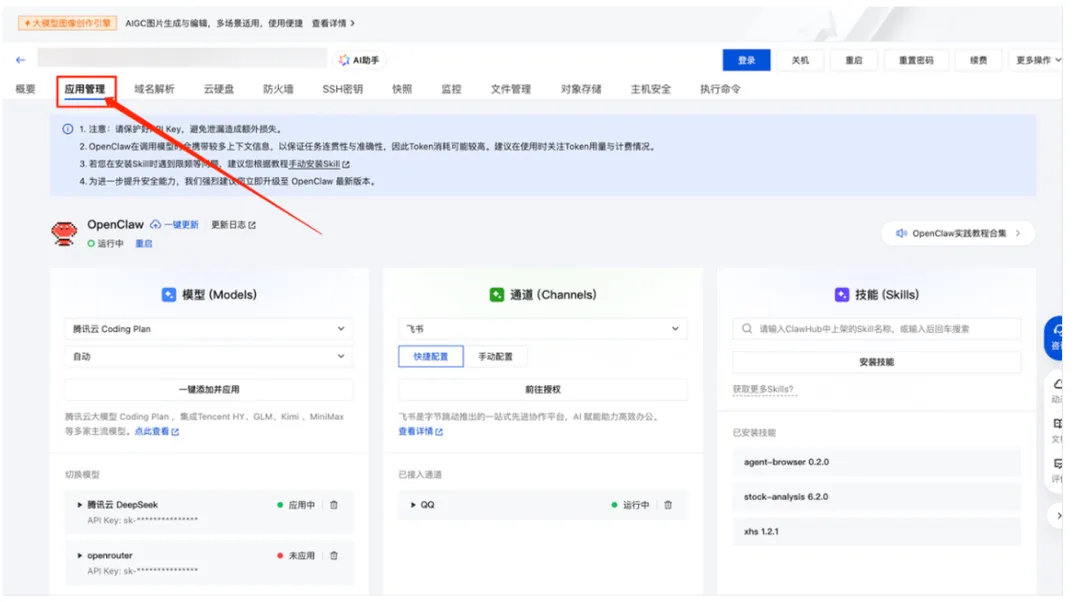Go back using the left arrow icon

(21, 60)
